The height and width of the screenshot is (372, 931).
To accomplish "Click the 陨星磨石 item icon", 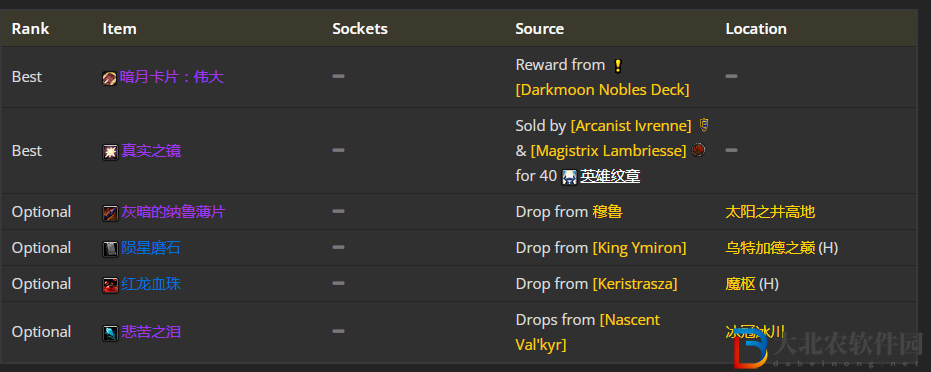I will [x=110, y=249].
